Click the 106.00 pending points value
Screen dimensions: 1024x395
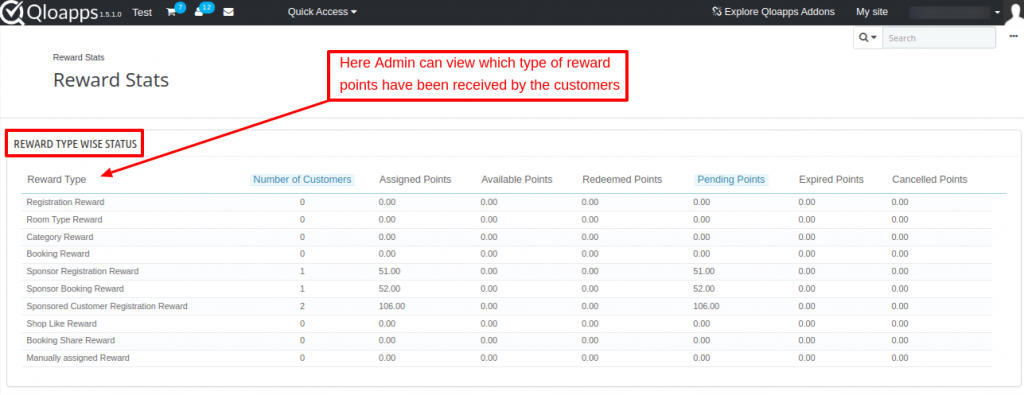pyautogui.click(x=707, y=306)
